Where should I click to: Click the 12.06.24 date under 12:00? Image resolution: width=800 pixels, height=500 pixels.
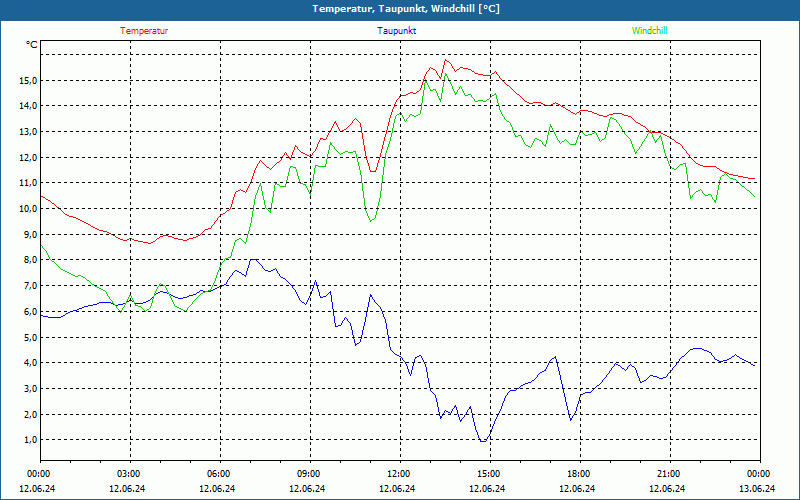pos(397,488)
